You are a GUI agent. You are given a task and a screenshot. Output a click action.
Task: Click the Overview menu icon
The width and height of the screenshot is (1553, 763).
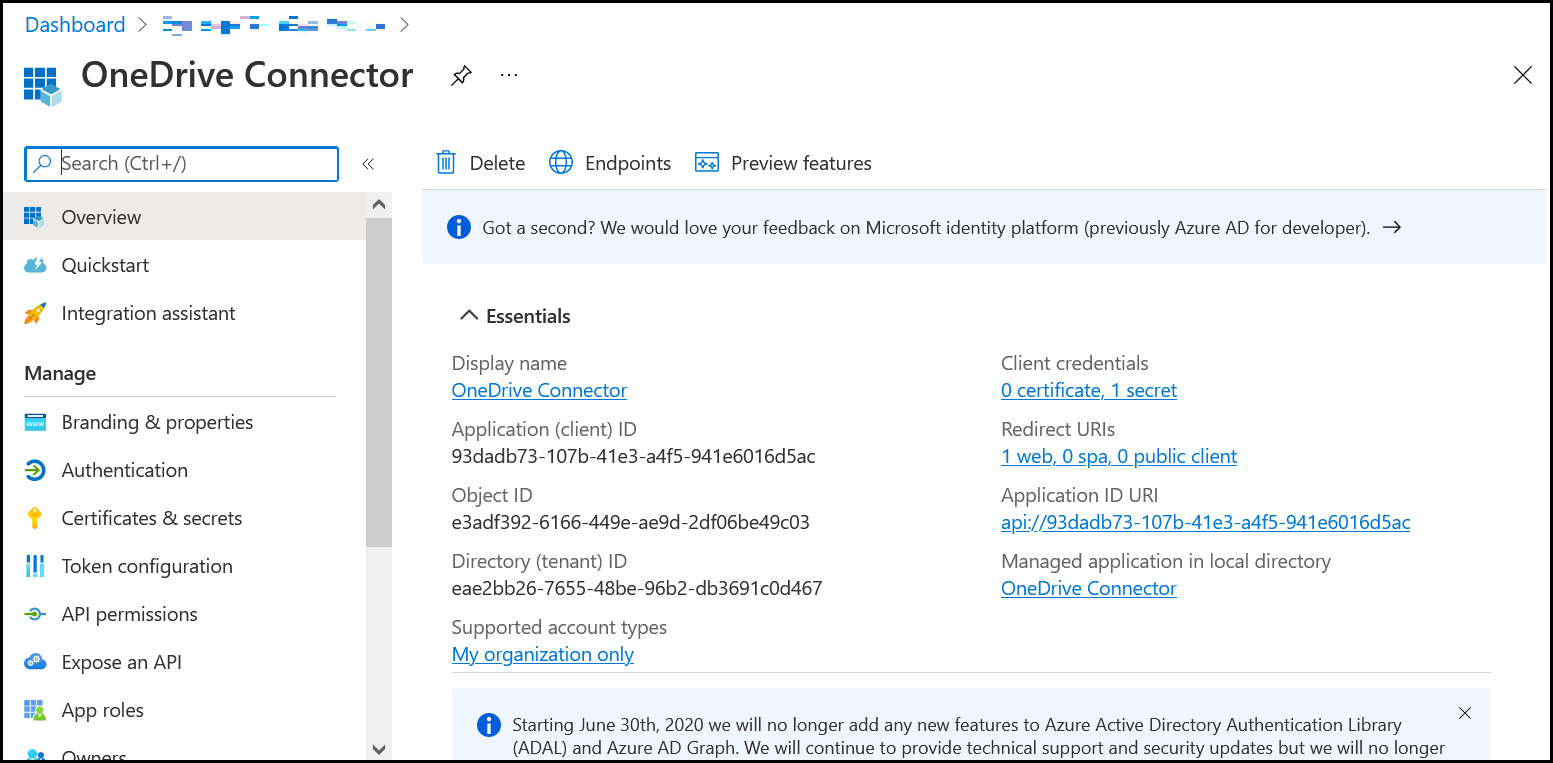pos(34,217)
